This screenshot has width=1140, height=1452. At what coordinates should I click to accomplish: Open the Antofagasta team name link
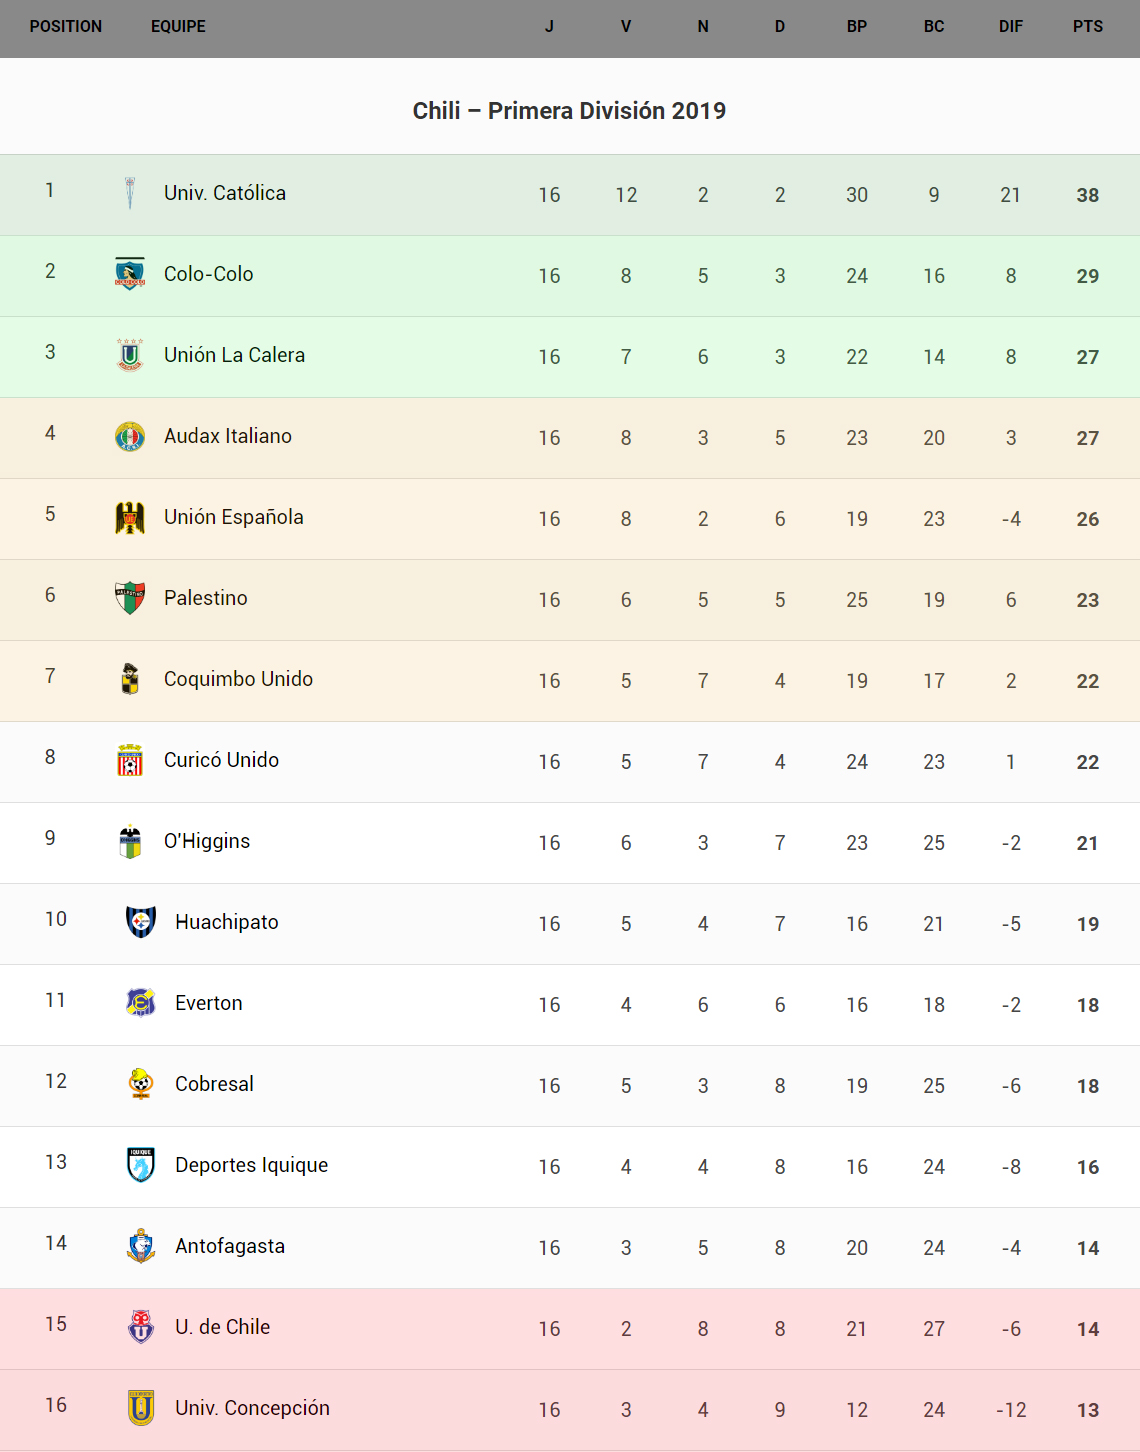(230, 1246)
